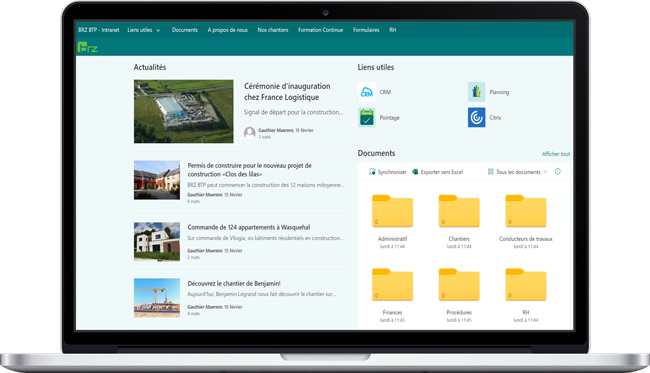Screen dimensions: 650x373
Task: Expand the Liens utiles menu chevron
Action: pos(158,30)
